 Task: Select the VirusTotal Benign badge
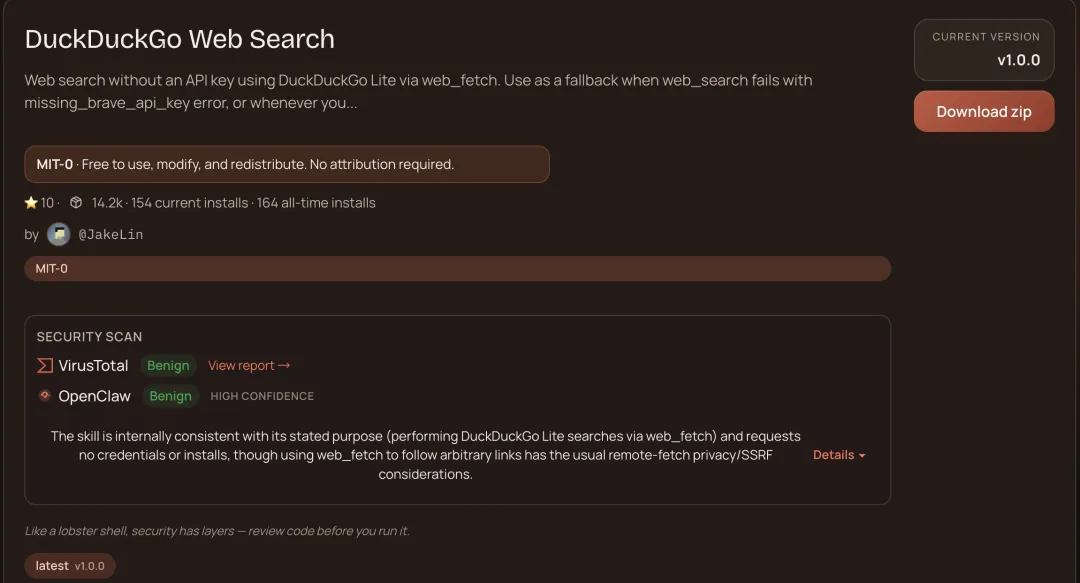pyautogui.click(x=168, y=365)
